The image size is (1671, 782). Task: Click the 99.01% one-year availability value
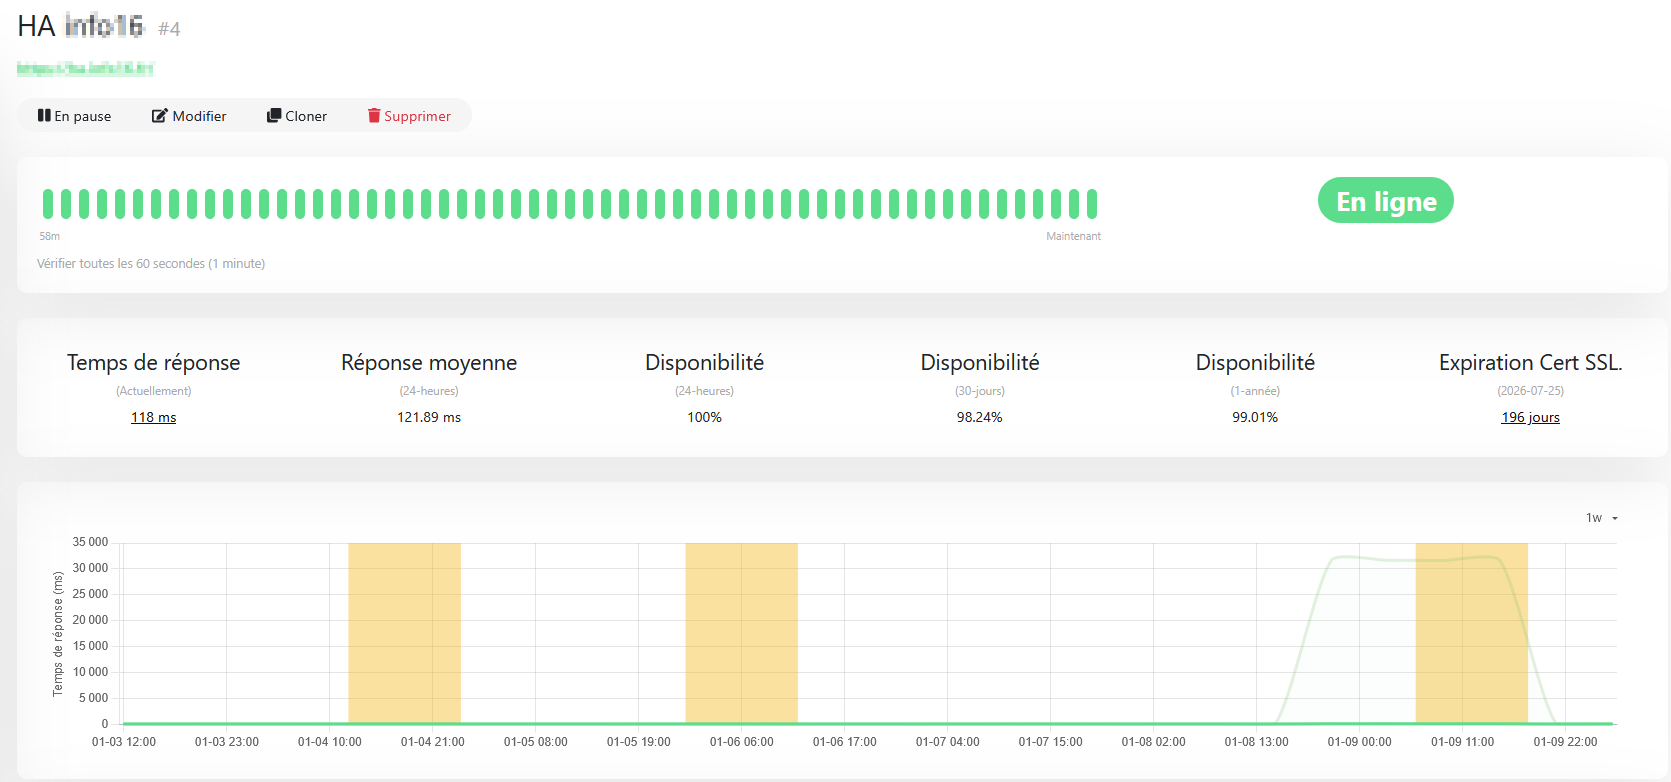pos(1254,417)
